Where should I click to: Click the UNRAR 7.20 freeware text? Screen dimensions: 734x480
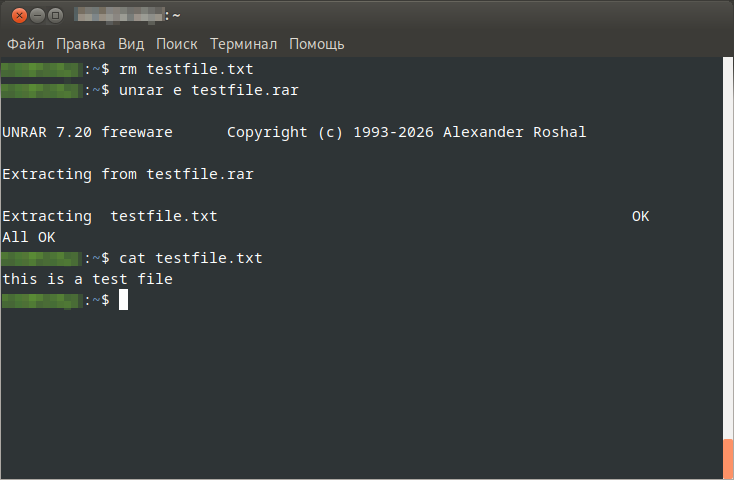(x=87, y=132)
